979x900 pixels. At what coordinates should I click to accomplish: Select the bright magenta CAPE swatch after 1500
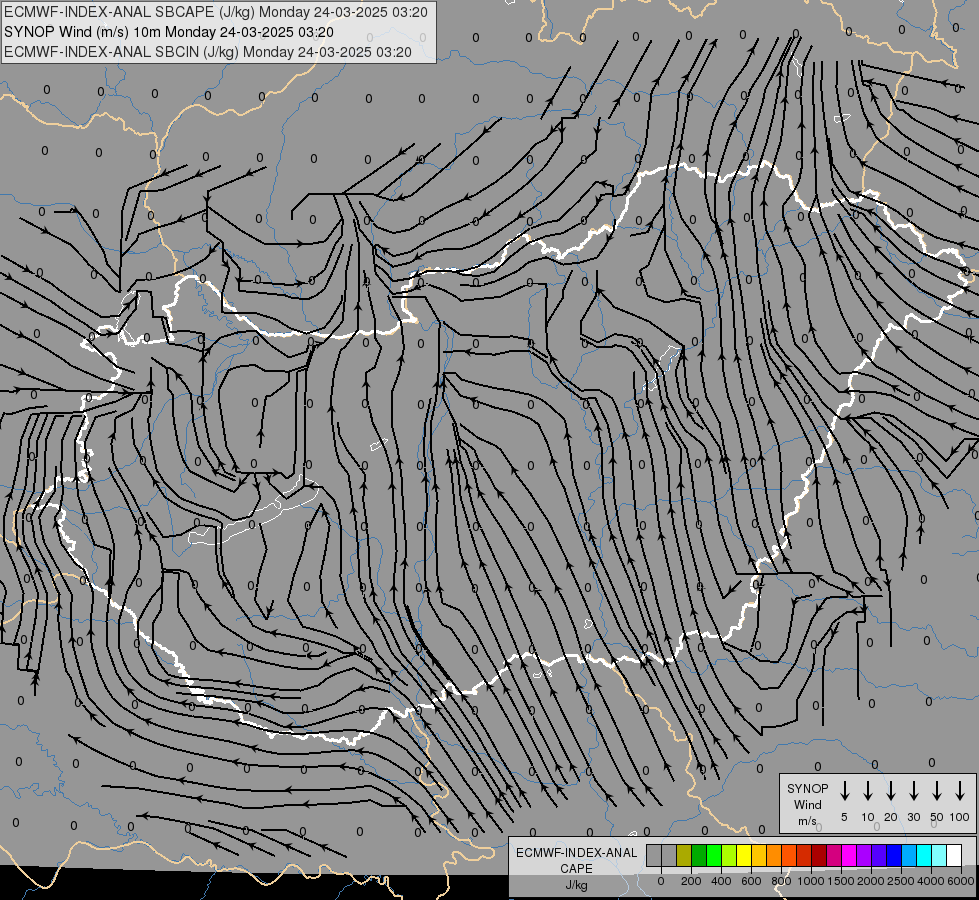point(849,855)
